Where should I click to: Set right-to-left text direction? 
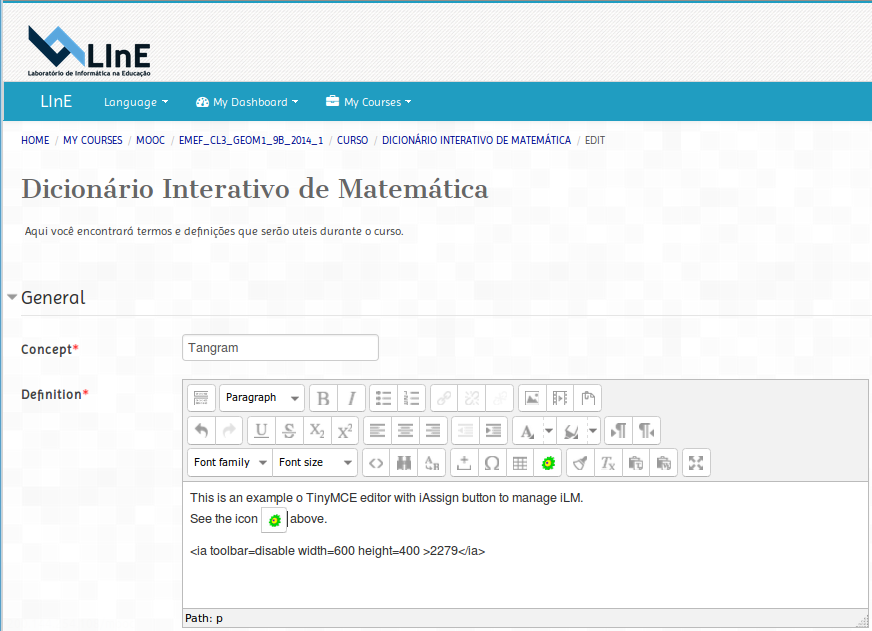pos(646,430)
